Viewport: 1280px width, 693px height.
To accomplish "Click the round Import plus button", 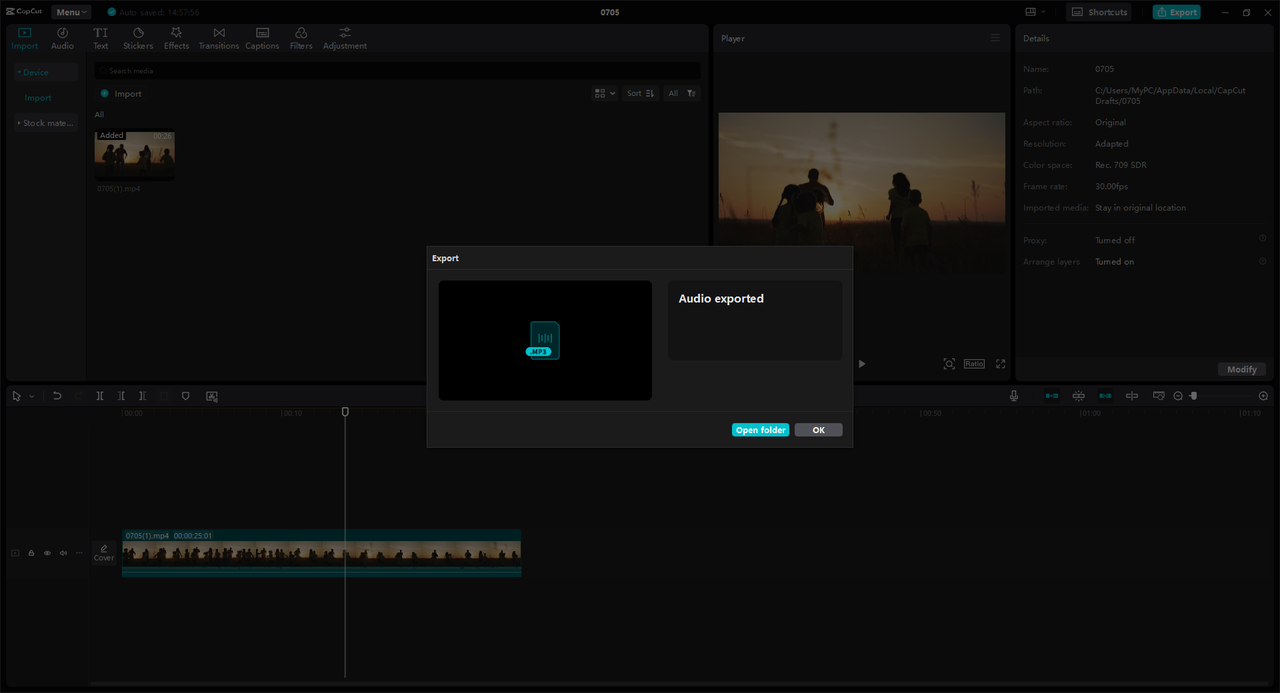I will (104, 94).
